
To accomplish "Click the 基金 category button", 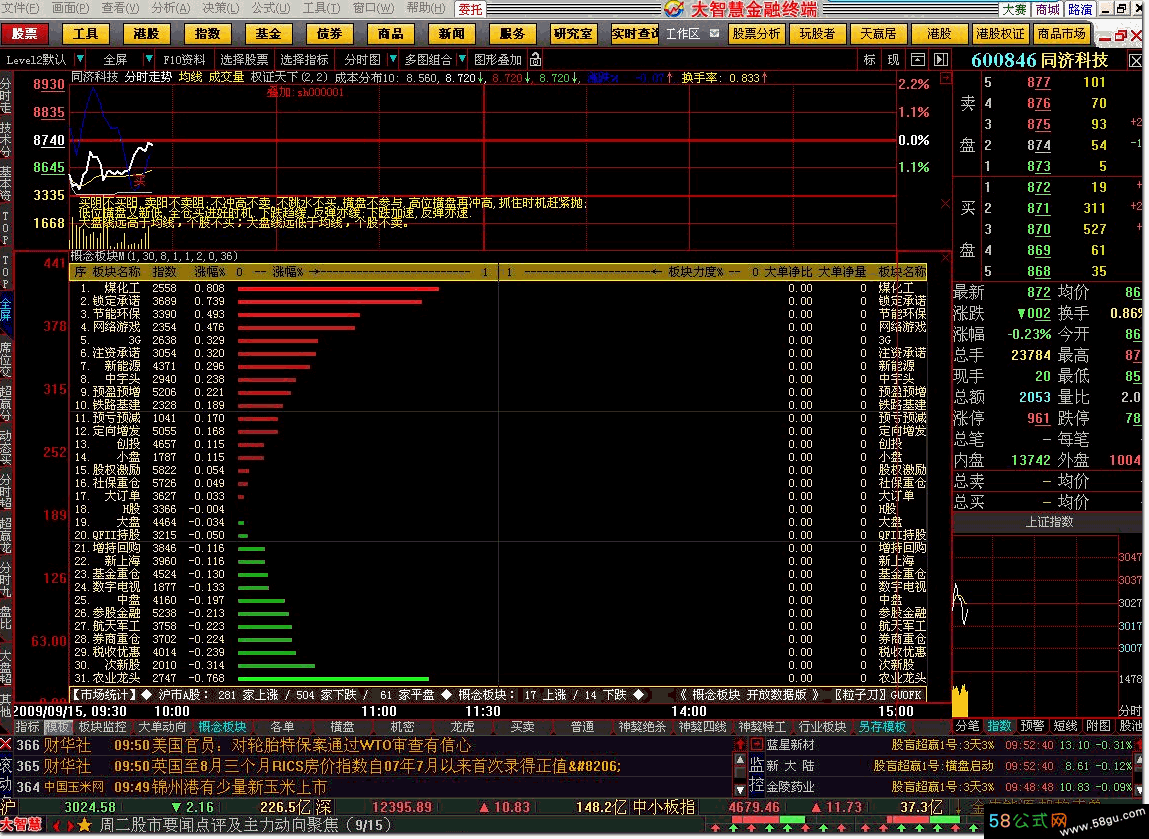I will pyautogui.click(x=268, y=34).
